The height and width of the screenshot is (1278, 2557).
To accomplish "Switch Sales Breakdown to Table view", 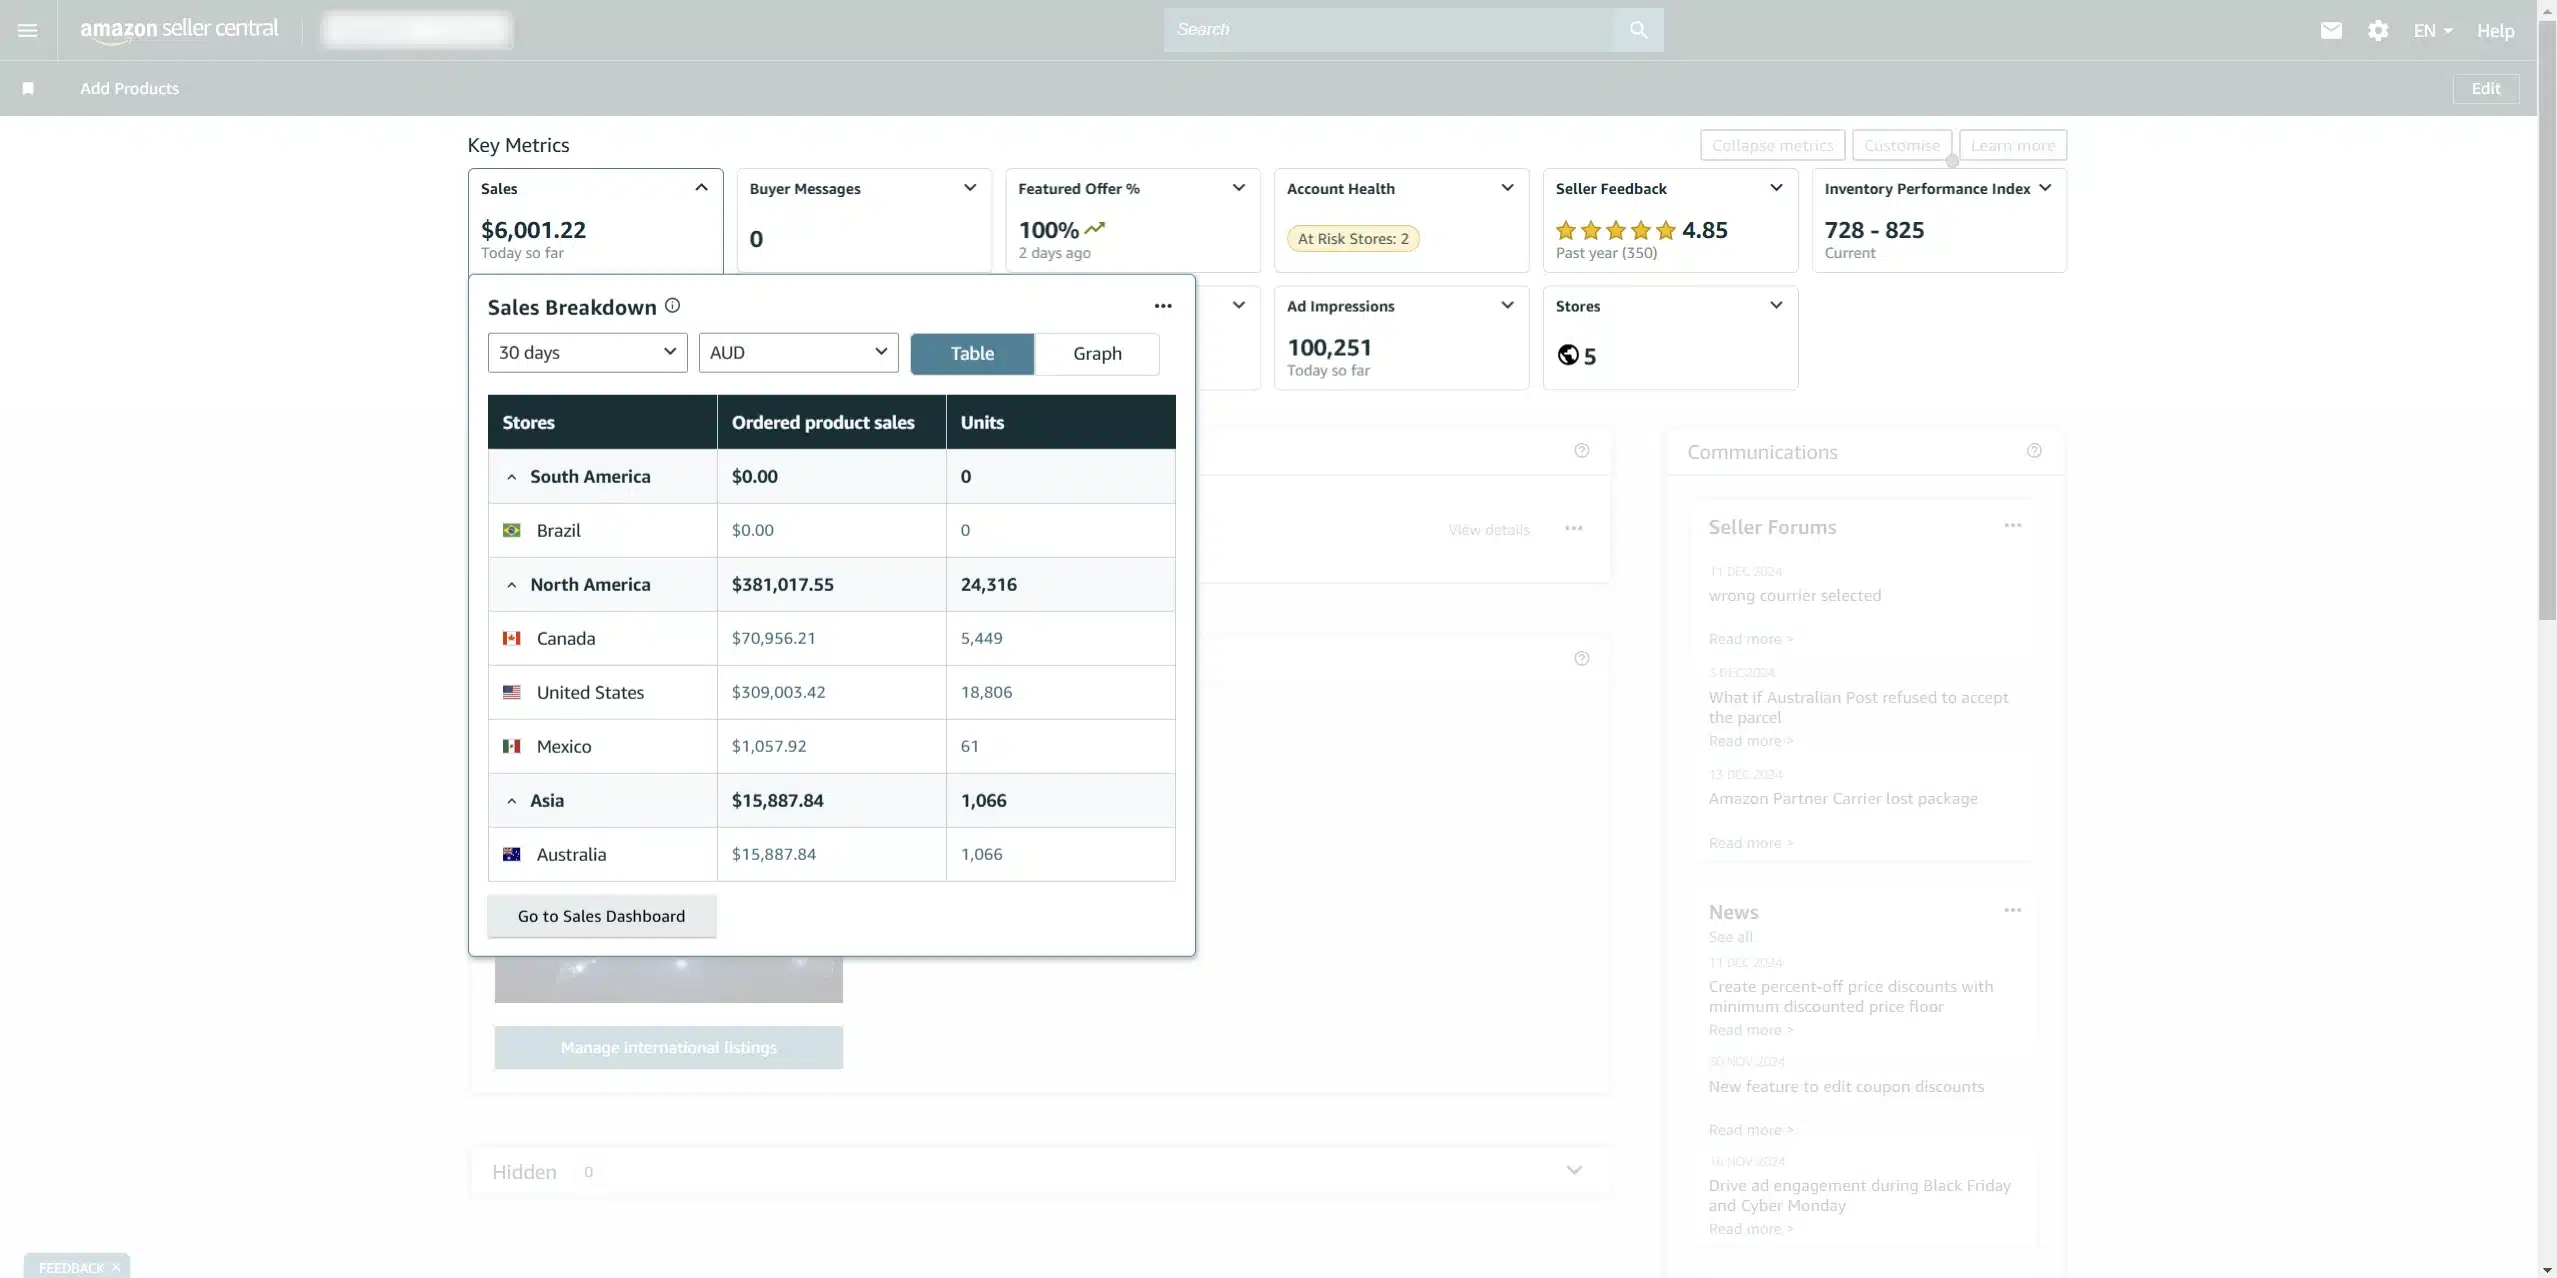I will click(972, 353).
